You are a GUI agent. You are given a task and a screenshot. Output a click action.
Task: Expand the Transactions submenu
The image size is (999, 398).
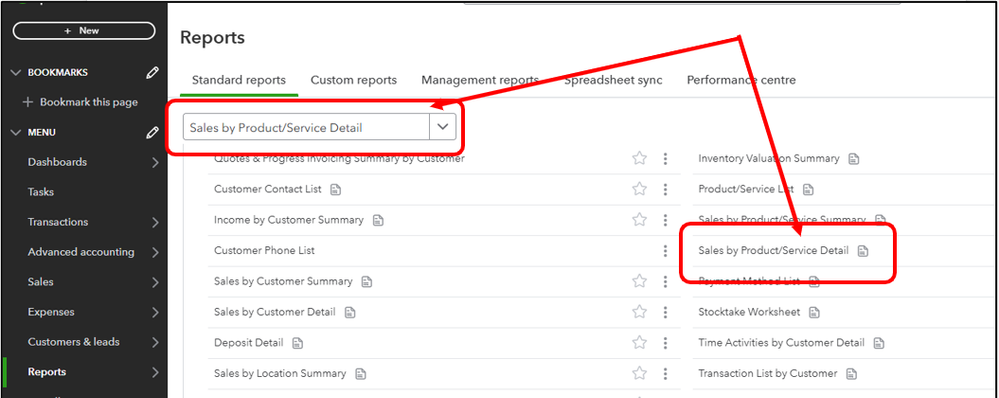(155, 222)
